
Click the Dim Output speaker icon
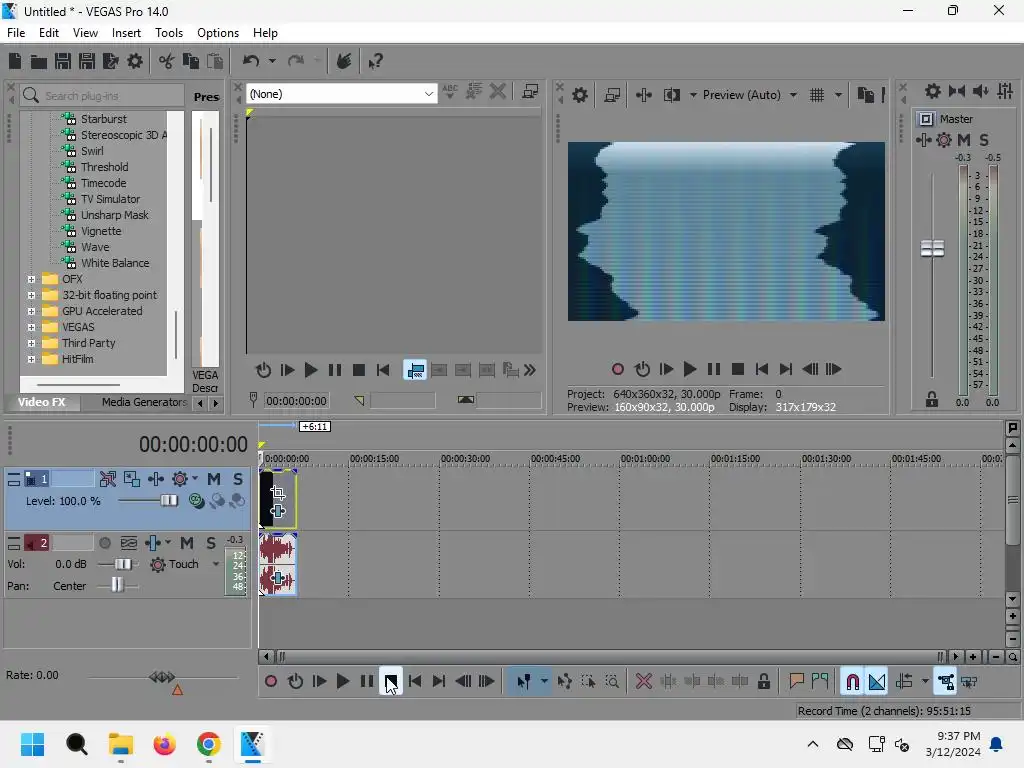coord(980,91)
